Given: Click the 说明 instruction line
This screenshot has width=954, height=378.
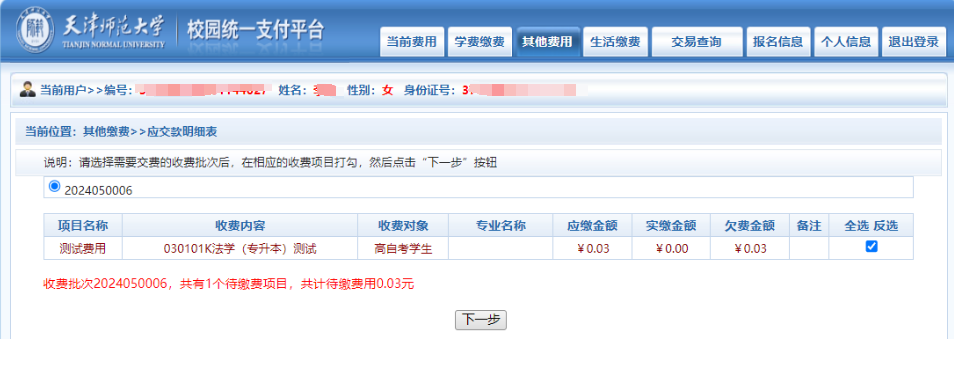Looking at the screenshot, I should (271, 163).
